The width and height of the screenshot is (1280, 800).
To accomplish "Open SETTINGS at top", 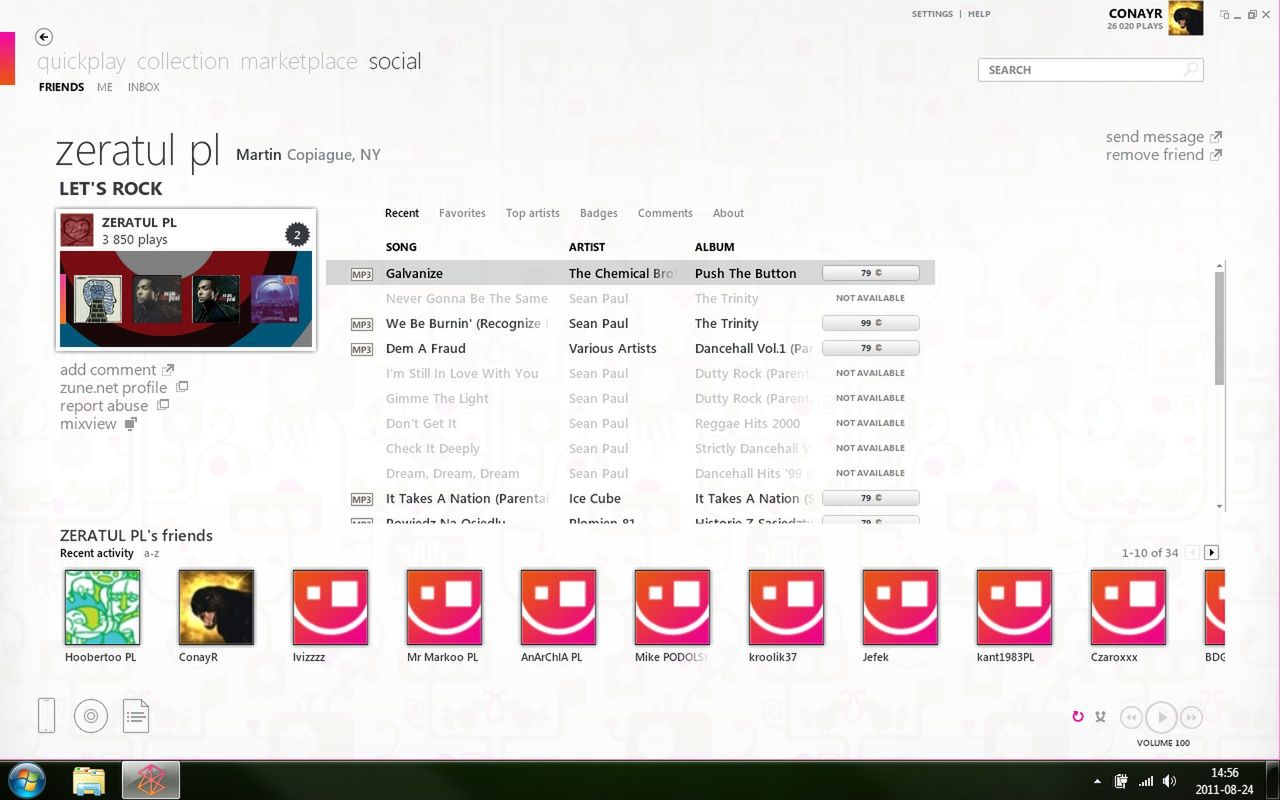I will 932,14.
